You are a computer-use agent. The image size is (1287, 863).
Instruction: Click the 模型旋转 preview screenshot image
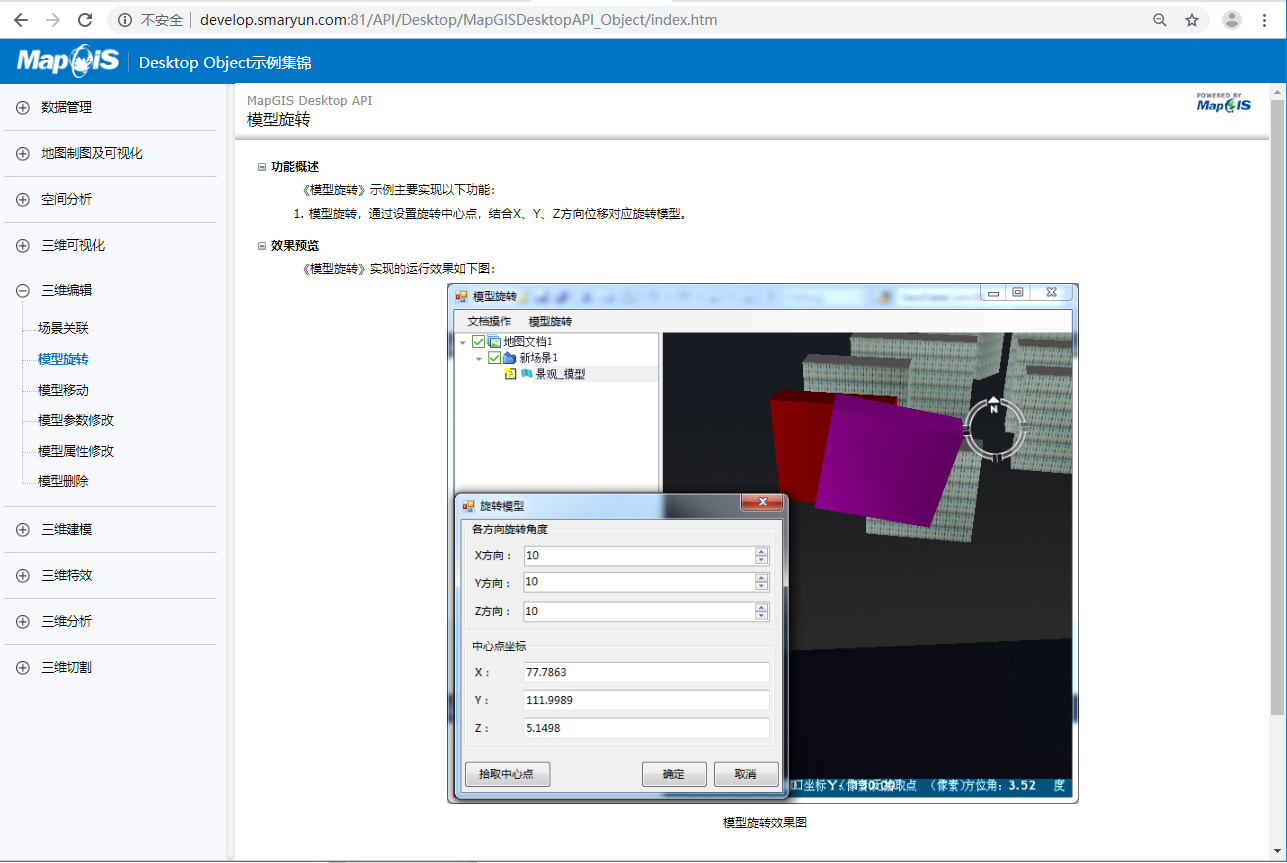(x=763, y=543)
